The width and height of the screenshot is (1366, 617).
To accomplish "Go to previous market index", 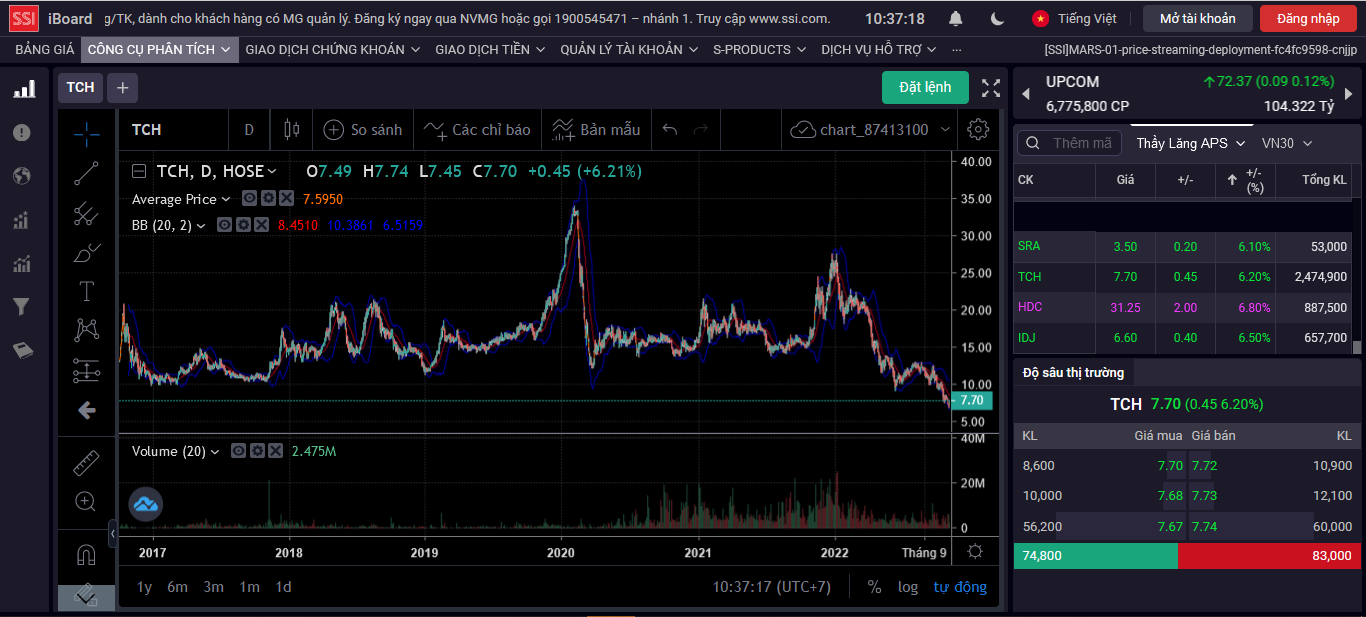I will point(1025,94).
